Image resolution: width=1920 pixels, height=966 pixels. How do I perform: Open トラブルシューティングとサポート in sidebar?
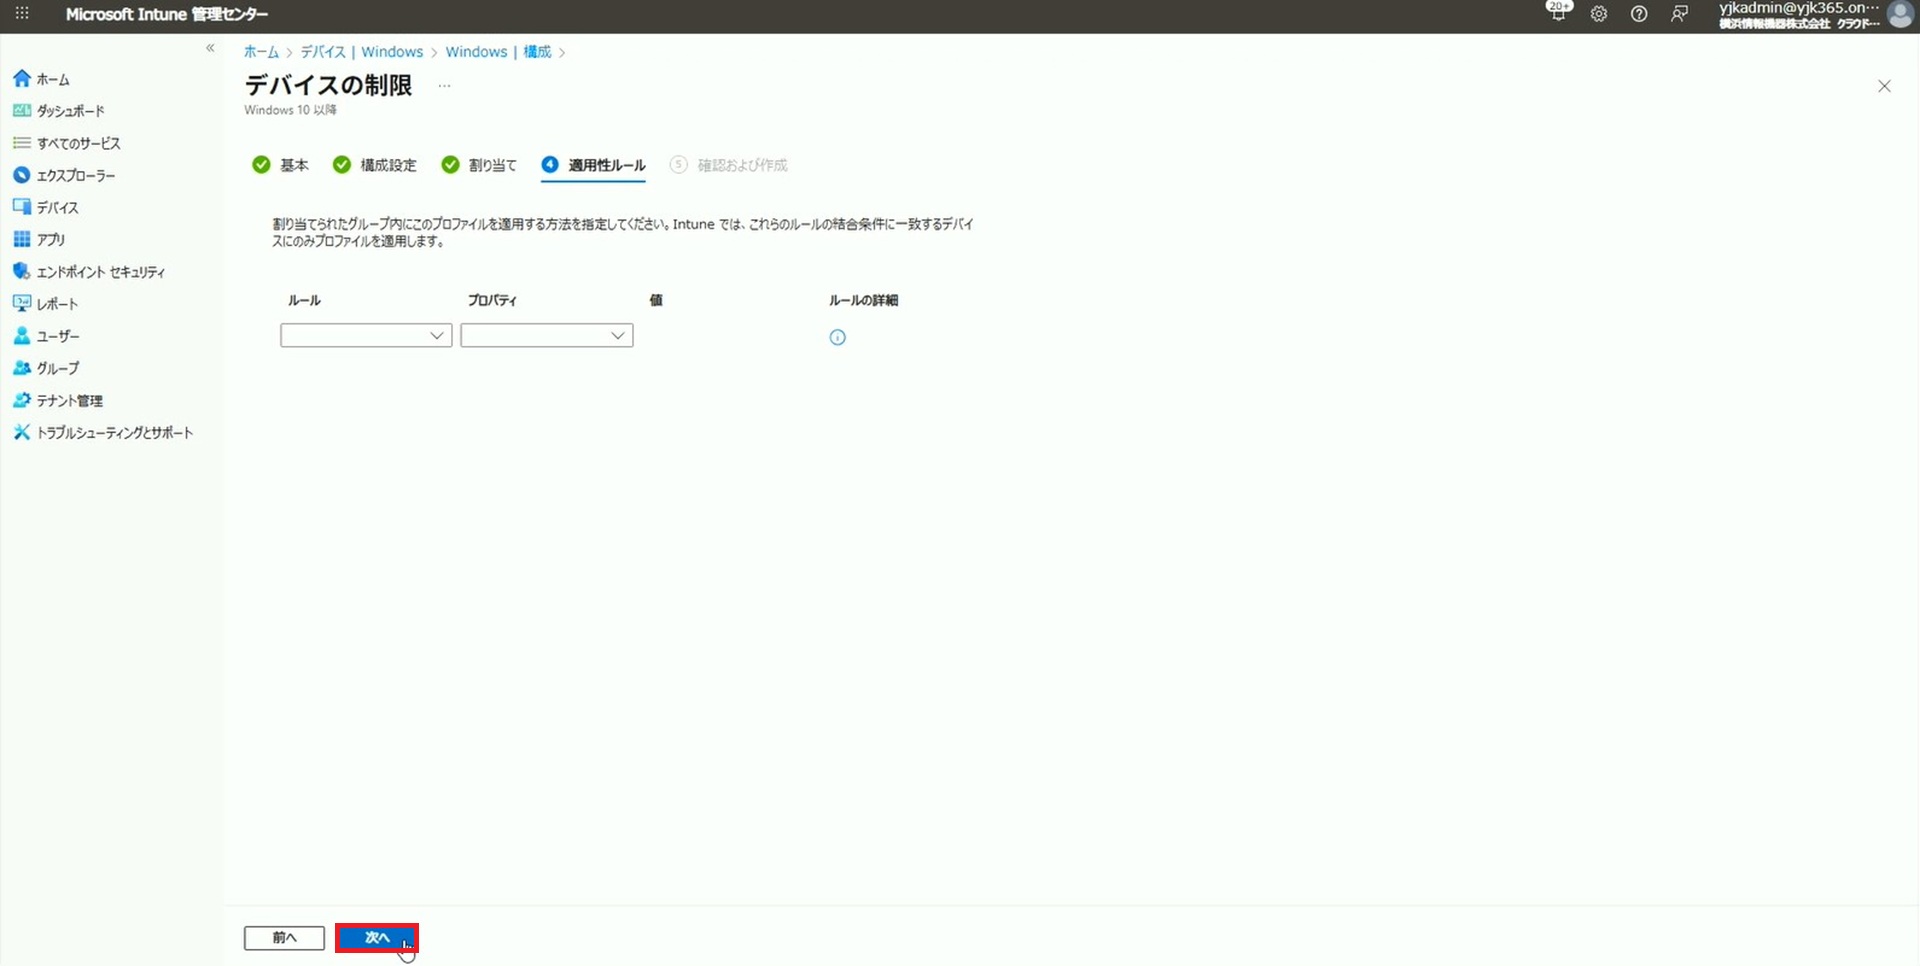(x=114, y=433)
